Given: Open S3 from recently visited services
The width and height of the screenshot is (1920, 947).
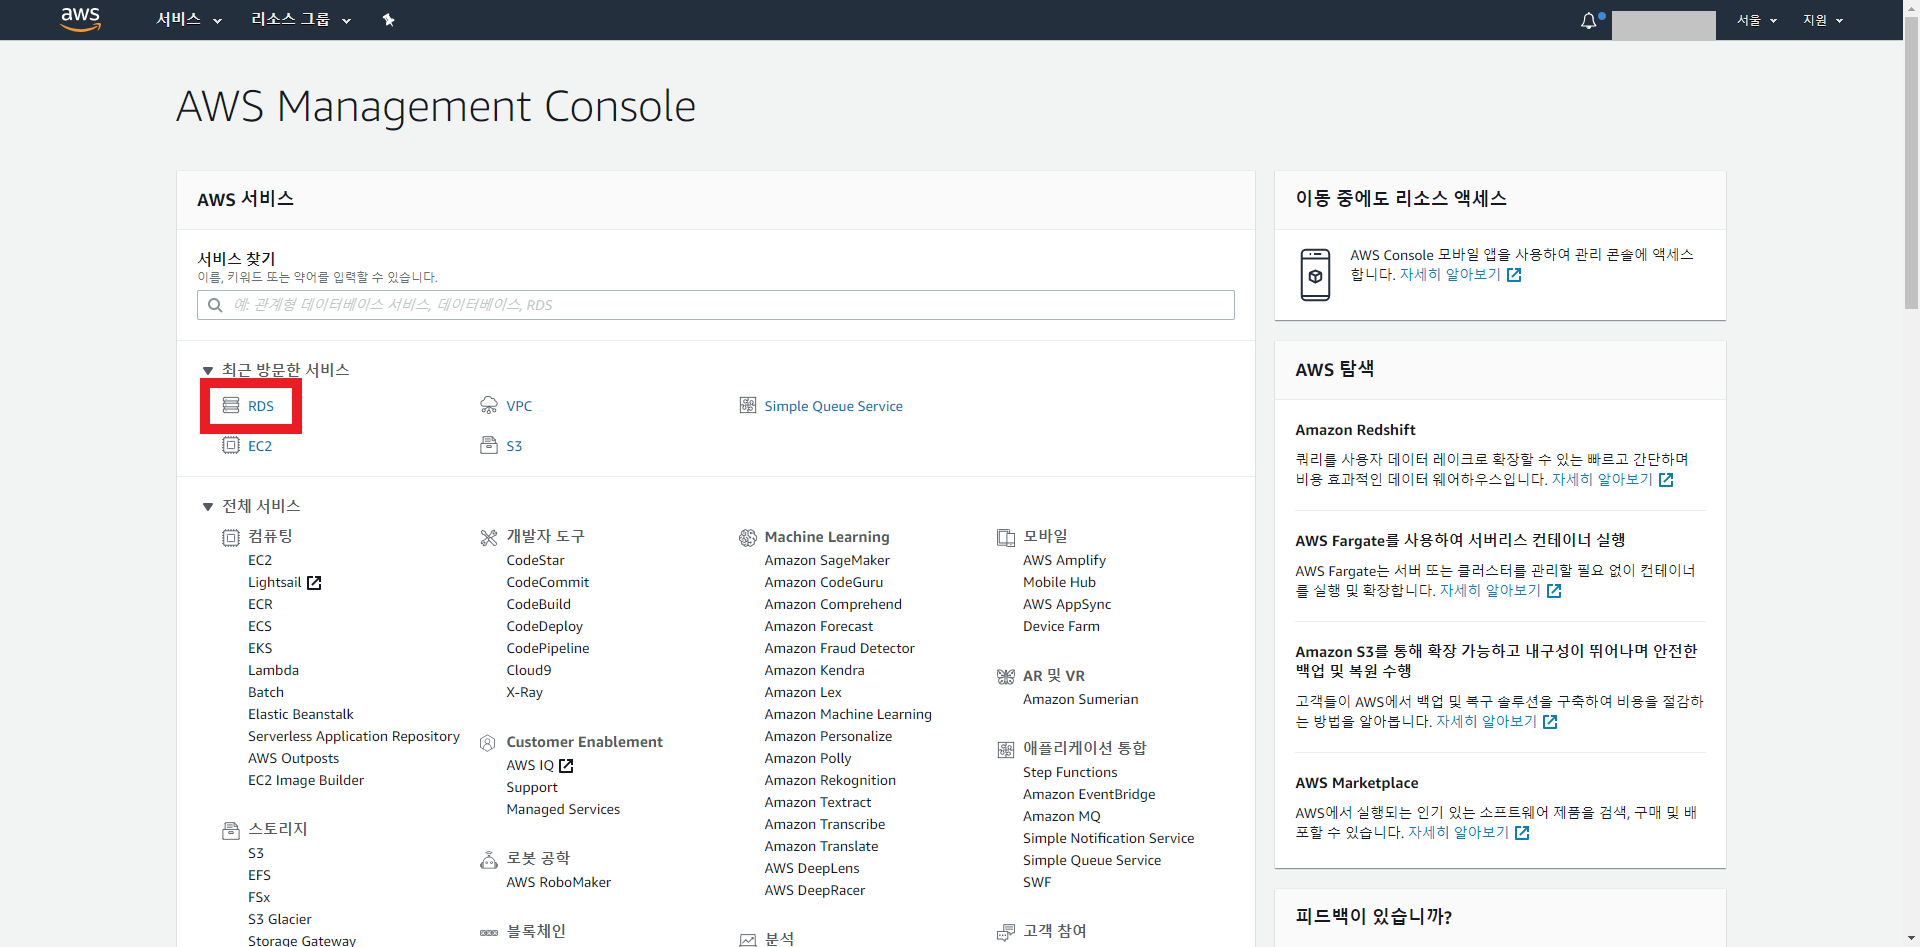Looking at the screenshot, I should [x=514, y=446].
